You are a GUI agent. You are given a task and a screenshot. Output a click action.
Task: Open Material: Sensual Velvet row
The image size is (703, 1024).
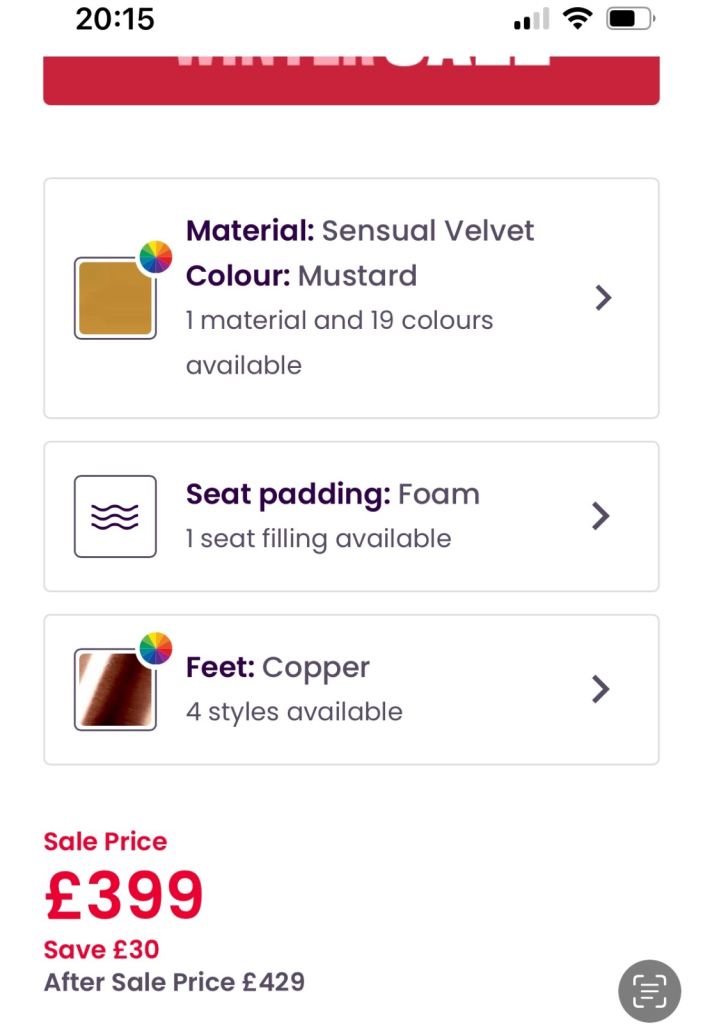[x=360, y=231]
